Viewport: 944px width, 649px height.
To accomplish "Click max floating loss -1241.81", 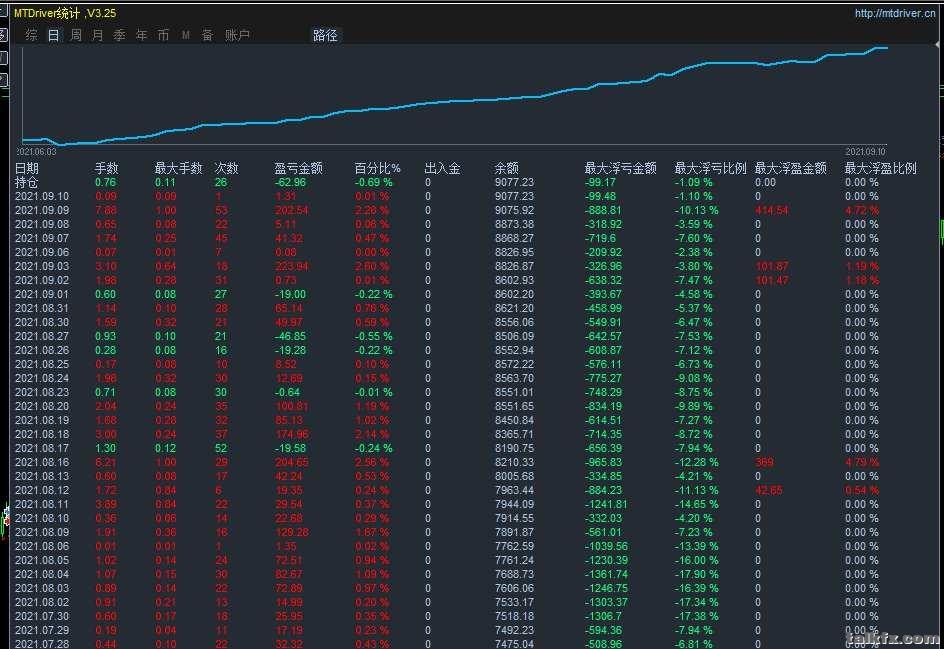I will [x=606, y=504].
